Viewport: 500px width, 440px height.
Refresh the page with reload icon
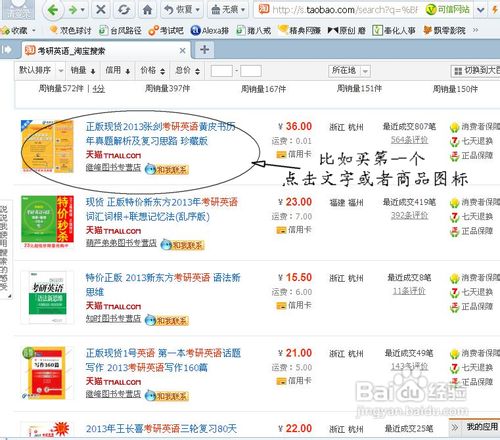click(x=124, y=9)
